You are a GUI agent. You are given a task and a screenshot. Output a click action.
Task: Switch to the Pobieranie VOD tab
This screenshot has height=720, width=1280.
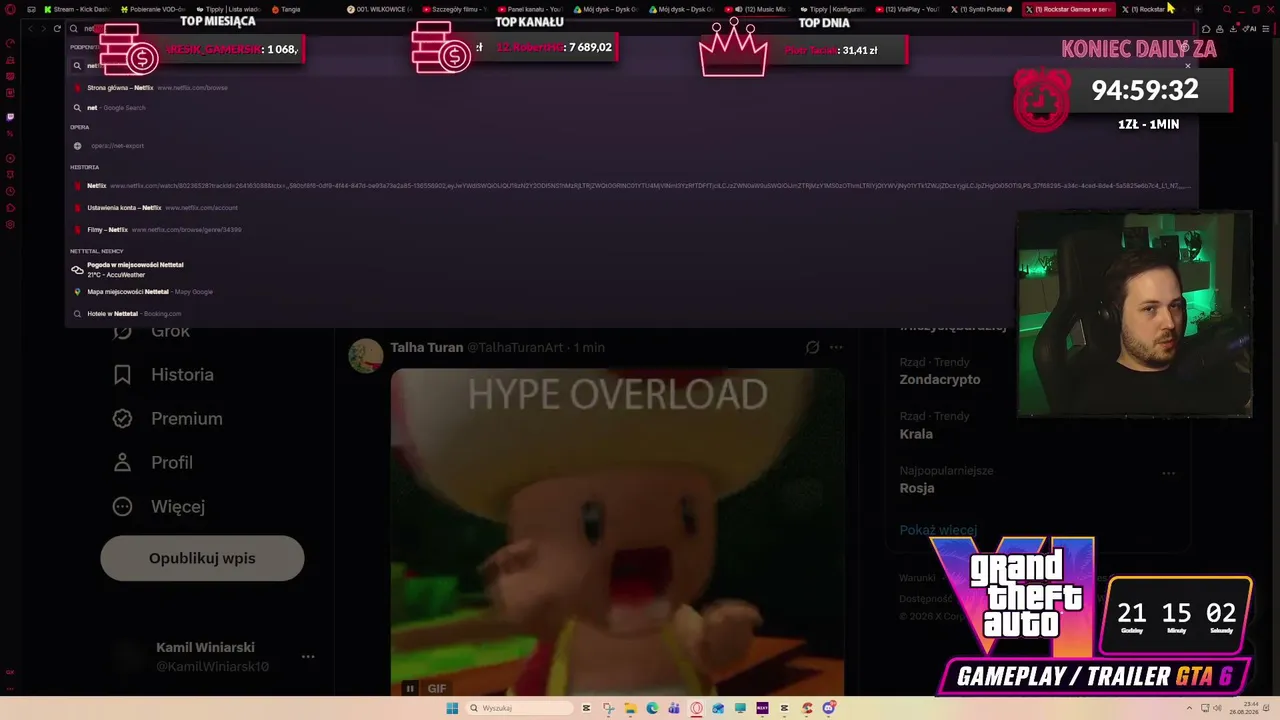click(152, 9)
